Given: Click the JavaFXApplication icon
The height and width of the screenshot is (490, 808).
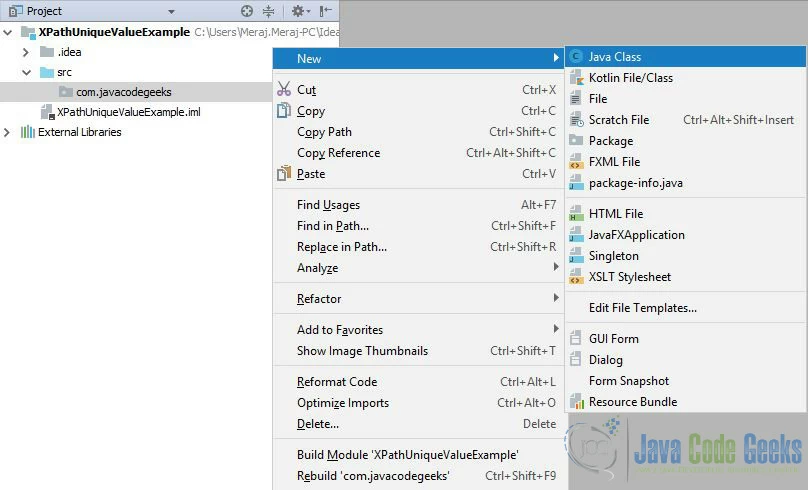Looking at the screenshot, I should pyautogui.click(x=576, y=235).
